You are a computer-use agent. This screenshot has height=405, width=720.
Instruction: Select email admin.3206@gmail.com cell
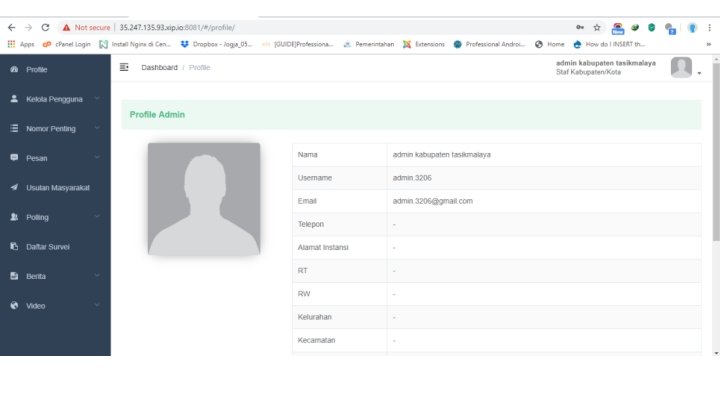(x=544, y=201)
